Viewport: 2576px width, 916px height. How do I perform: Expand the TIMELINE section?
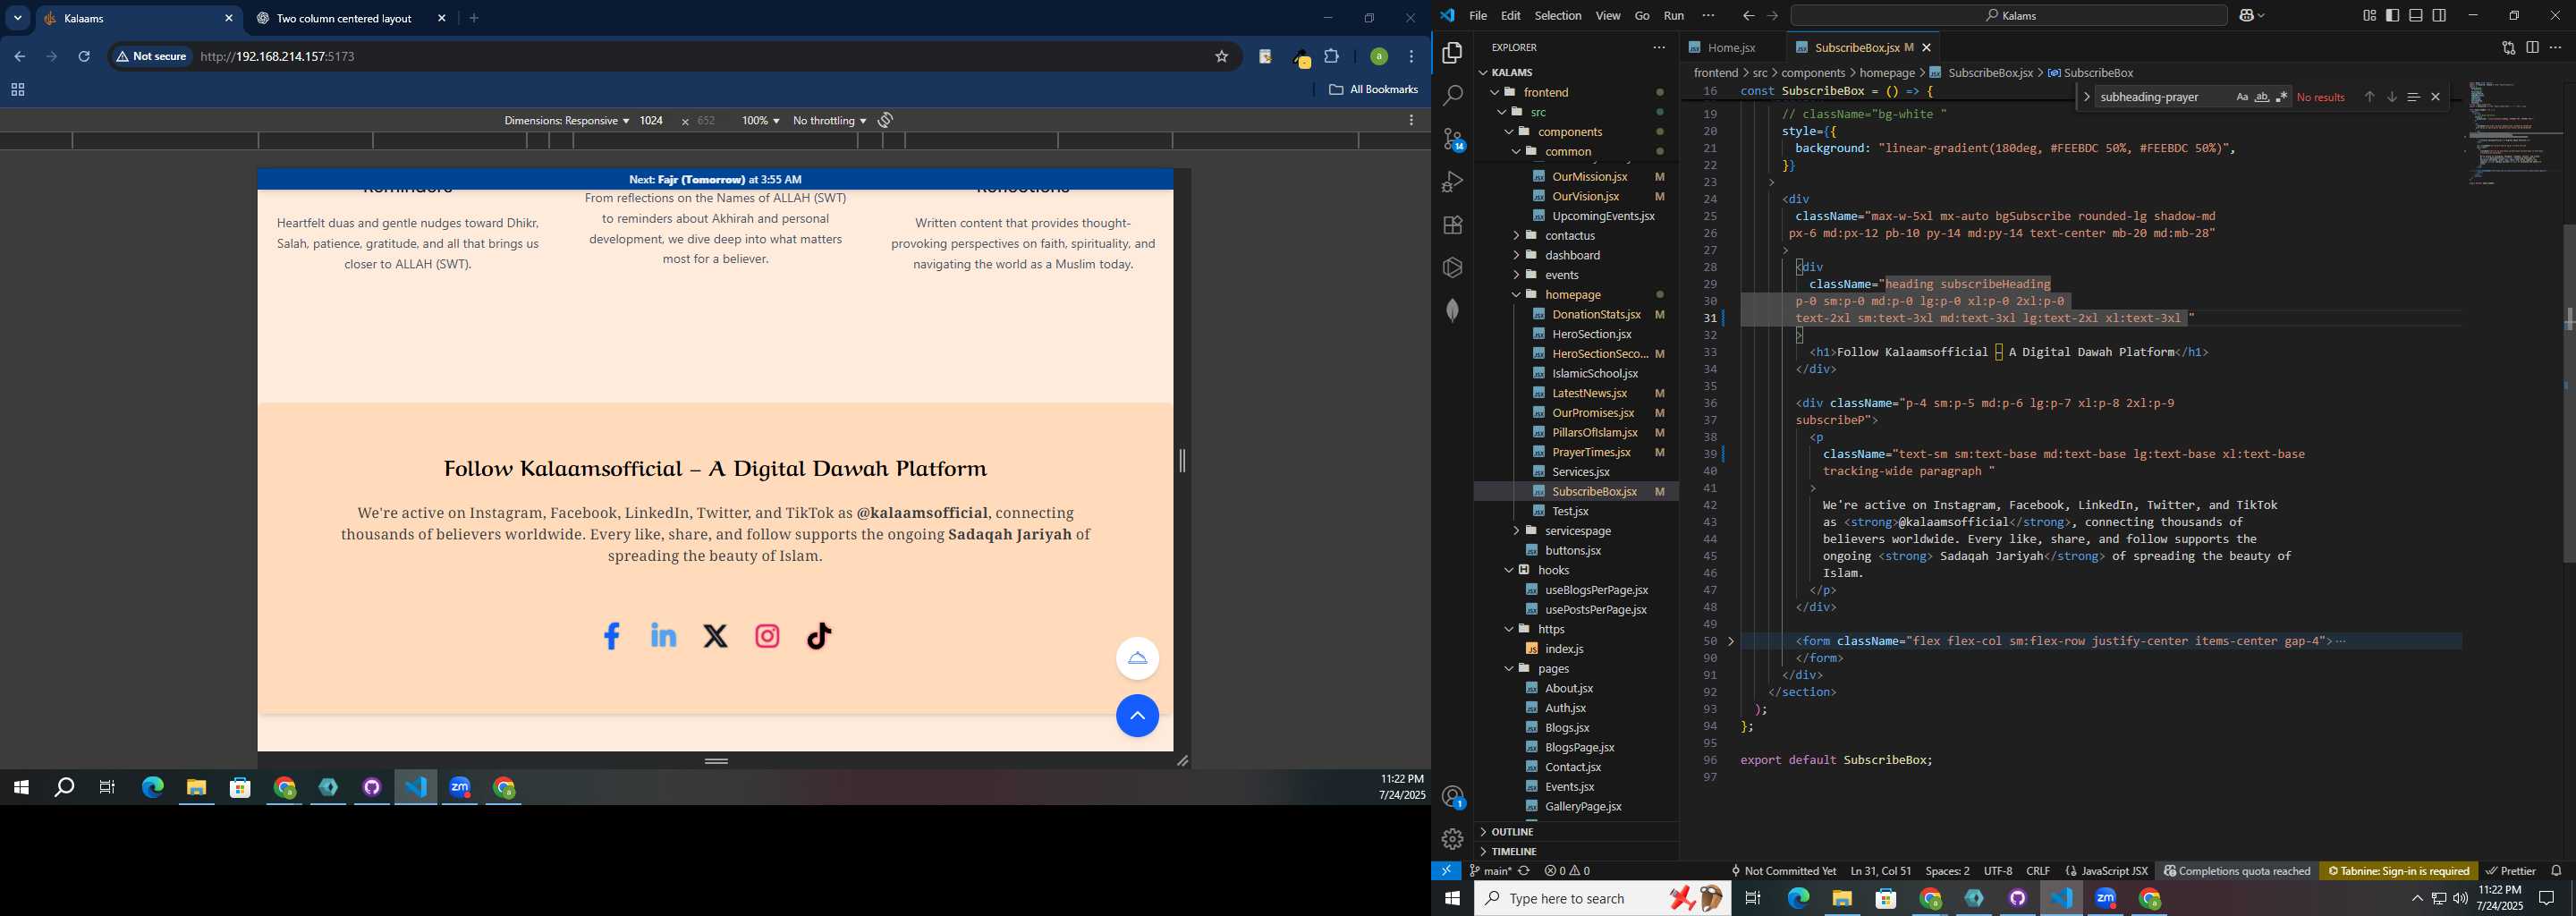pos(1577,851)
